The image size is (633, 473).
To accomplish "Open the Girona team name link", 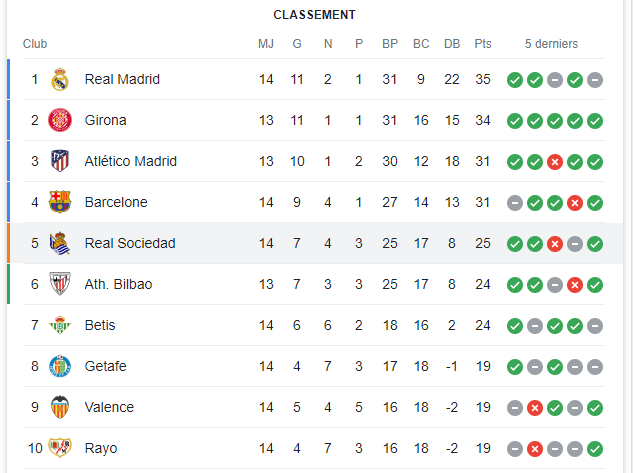I will point(105,120).
